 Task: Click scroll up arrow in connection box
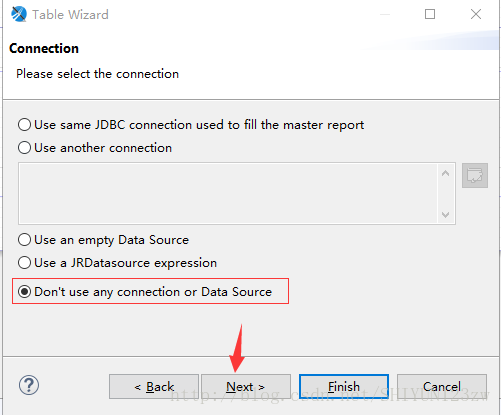(x=445, y=173)
